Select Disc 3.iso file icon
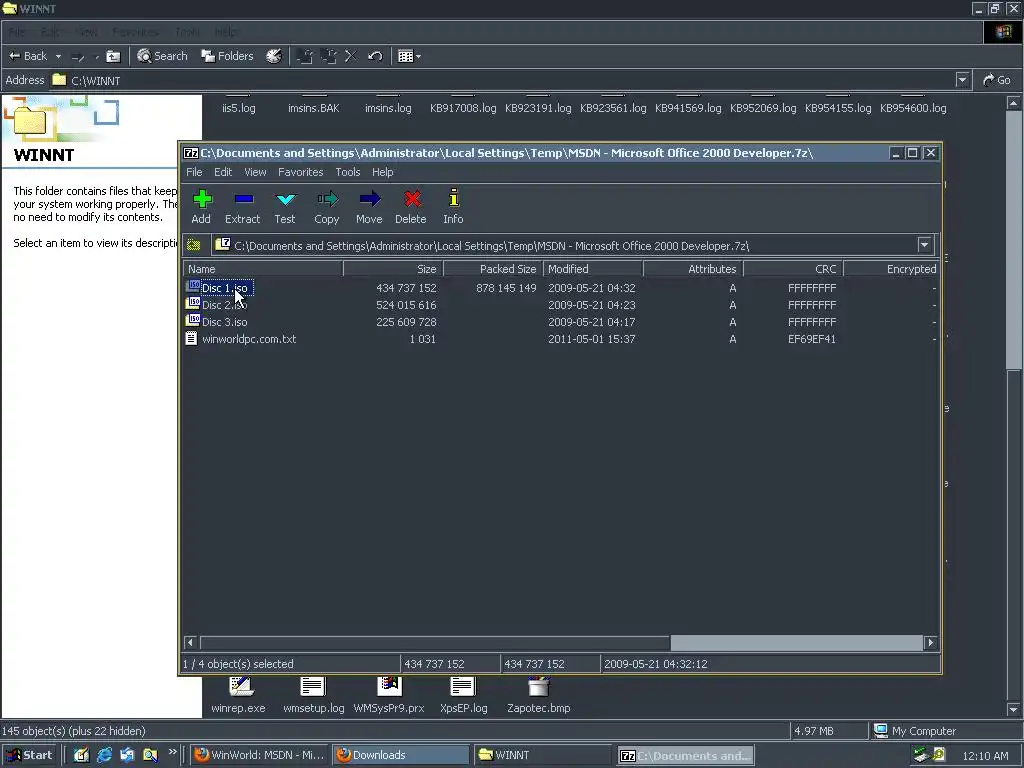The height and width of the screenshot is (768, 1024). coord(193,321)
